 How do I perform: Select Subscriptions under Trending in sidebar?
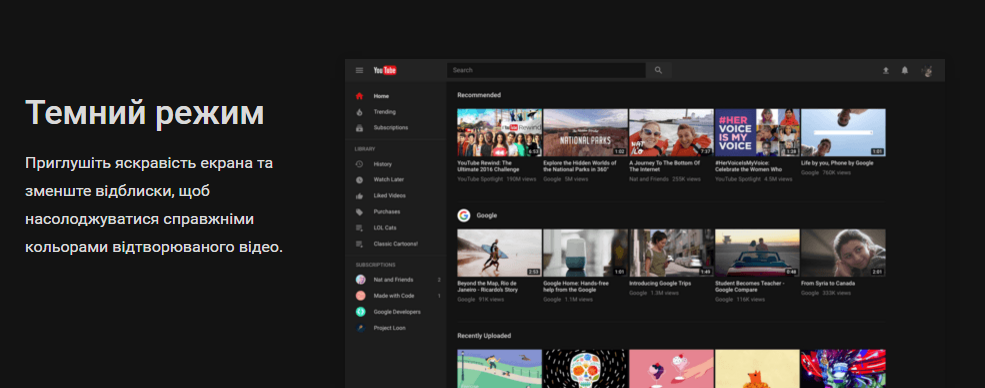click(391, 127)
